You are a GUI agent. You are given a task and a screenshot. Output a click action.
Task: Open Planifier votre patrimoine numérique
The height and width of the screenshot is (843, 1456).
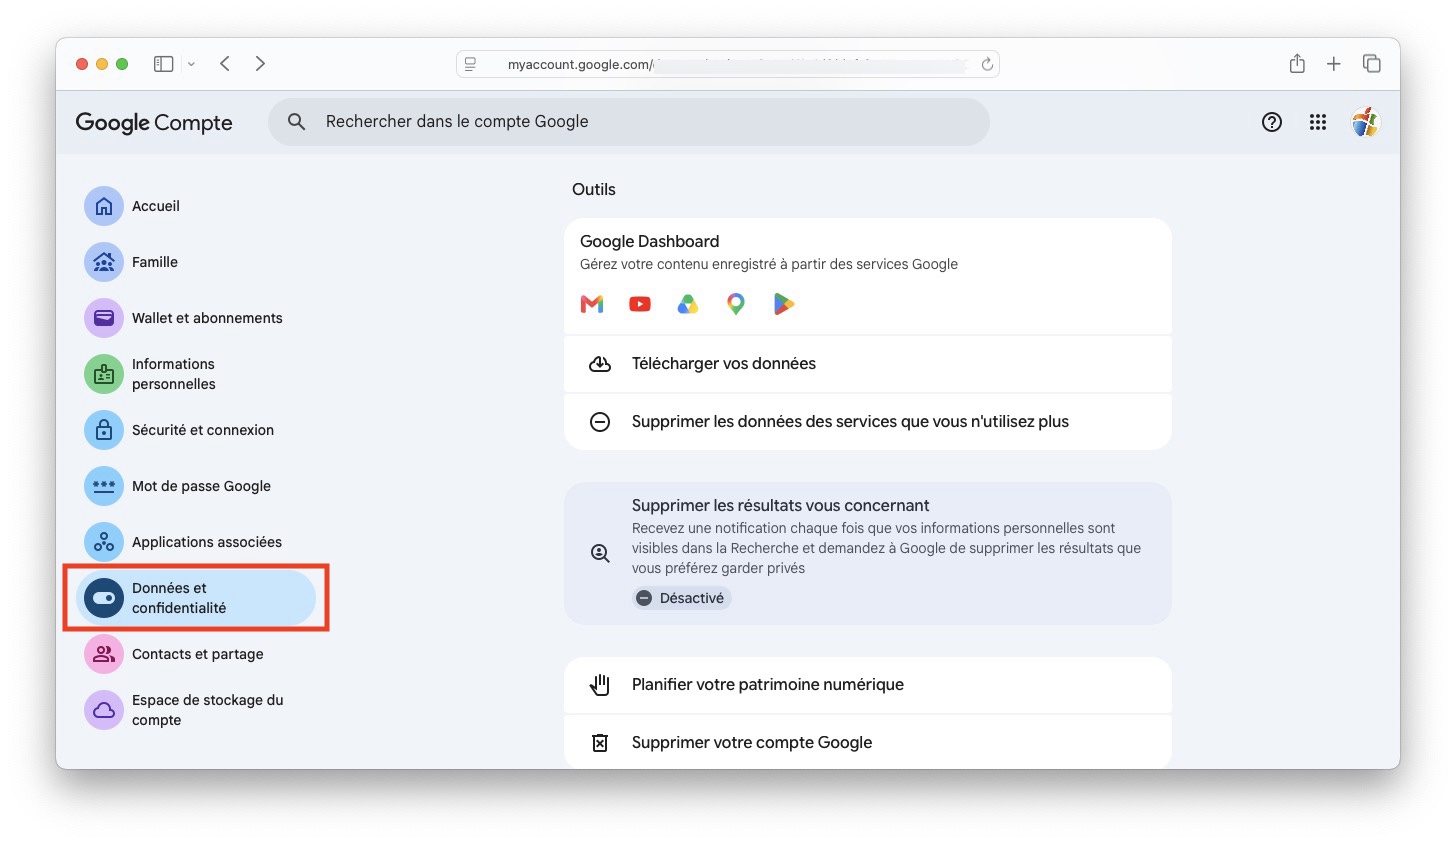tap(868, 685)
